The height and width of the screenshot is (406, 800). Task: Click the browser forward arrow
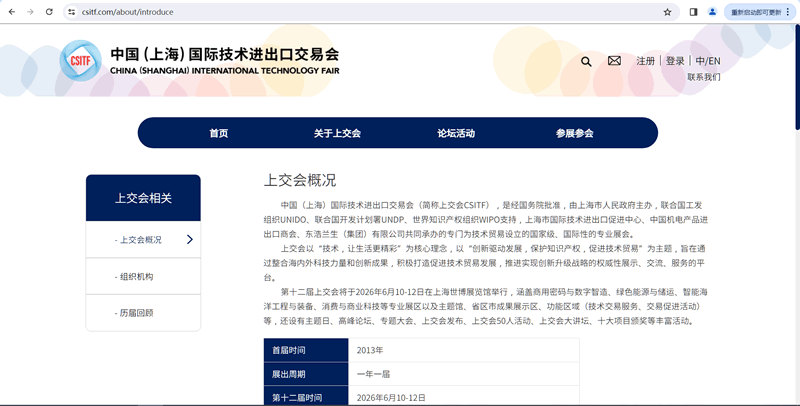click(x=30, y=12)
